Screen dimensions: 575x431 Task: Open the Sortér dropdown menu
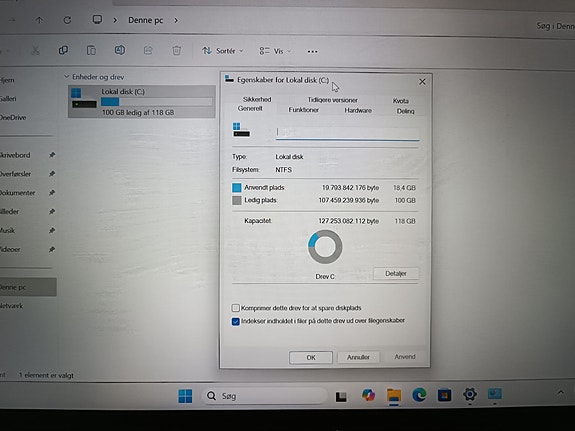(x=222, y=51)
